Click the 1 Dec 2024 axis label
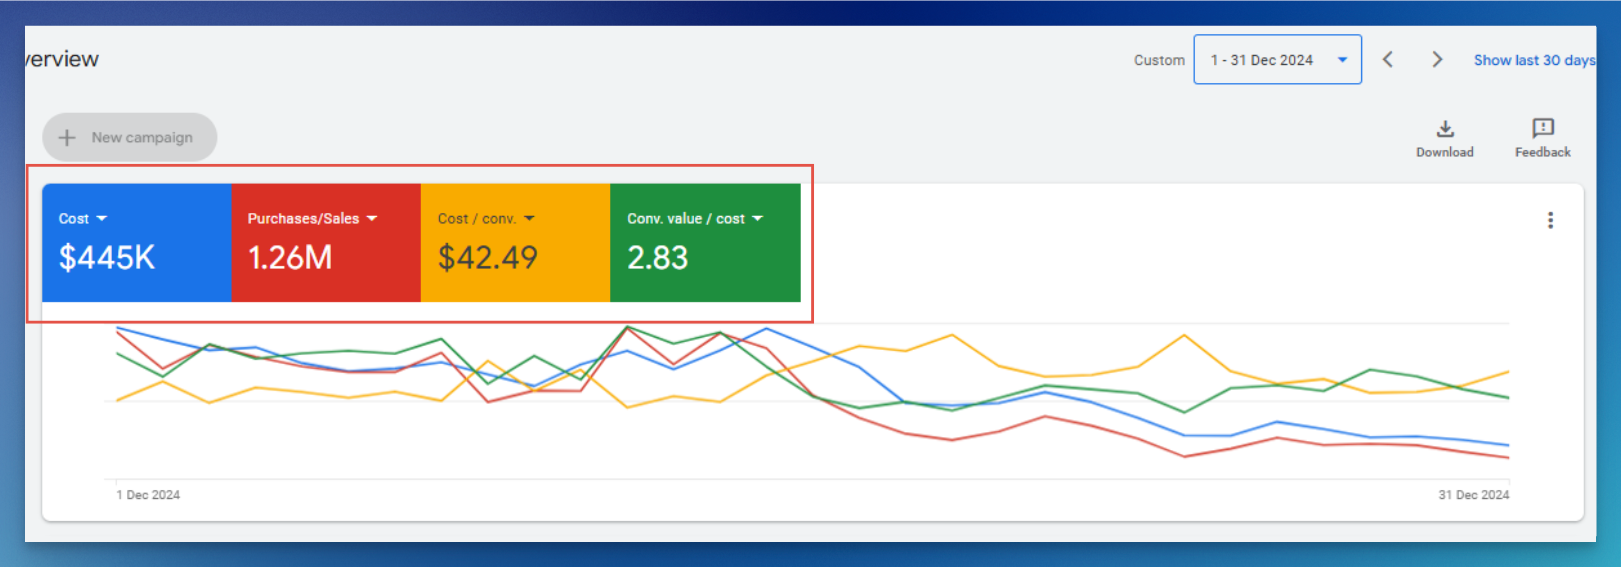 (148, 495)
